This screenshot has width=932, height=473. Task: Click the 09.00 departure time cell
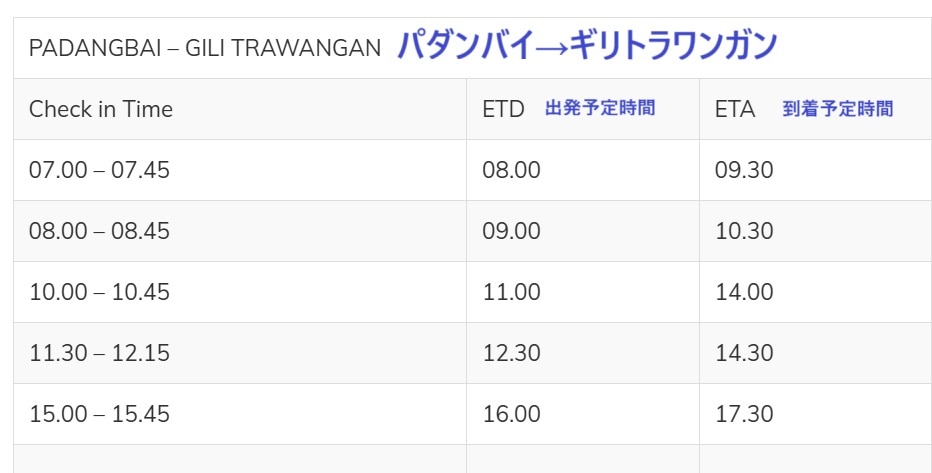511,231
